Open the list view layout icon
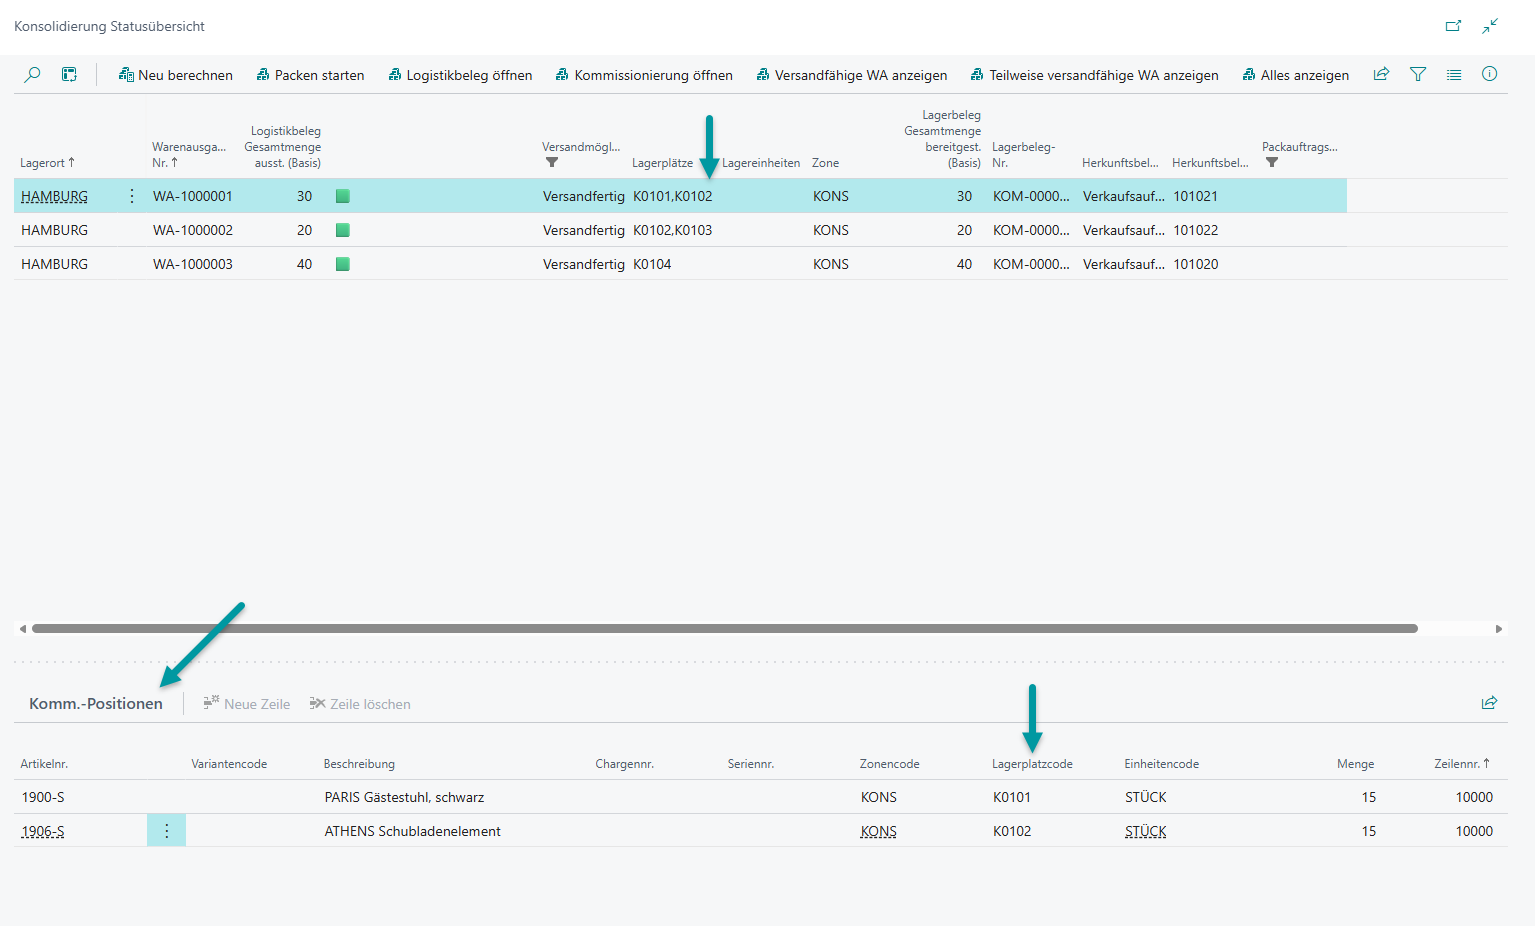Viewport: 1535px width, 926px height. (x=1454, y=74)
